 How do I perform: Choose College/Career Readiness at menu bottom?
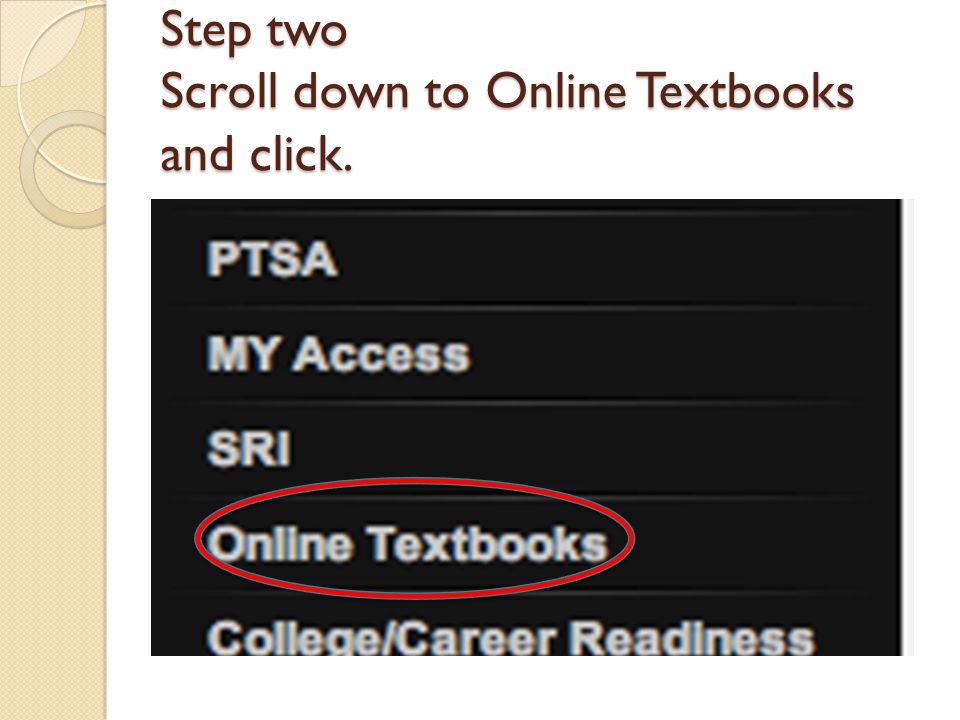(511, 637)
